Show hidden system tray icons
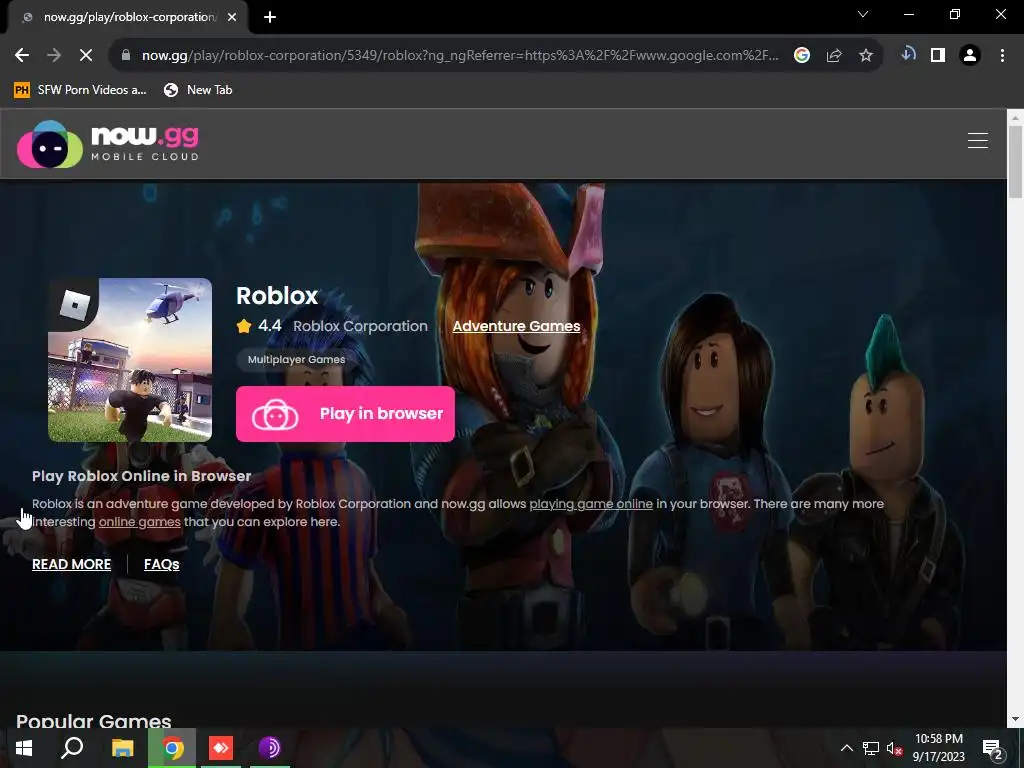Viewport: 1024px width, 768px height. tap(846, 748)
